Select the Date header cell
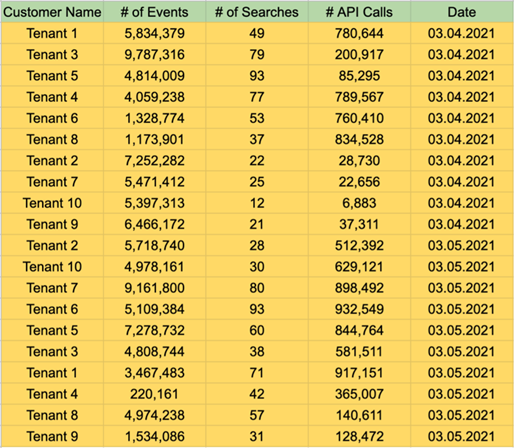Image resolution: width=514 pixels, height=448 pixels. click(462, 12)
